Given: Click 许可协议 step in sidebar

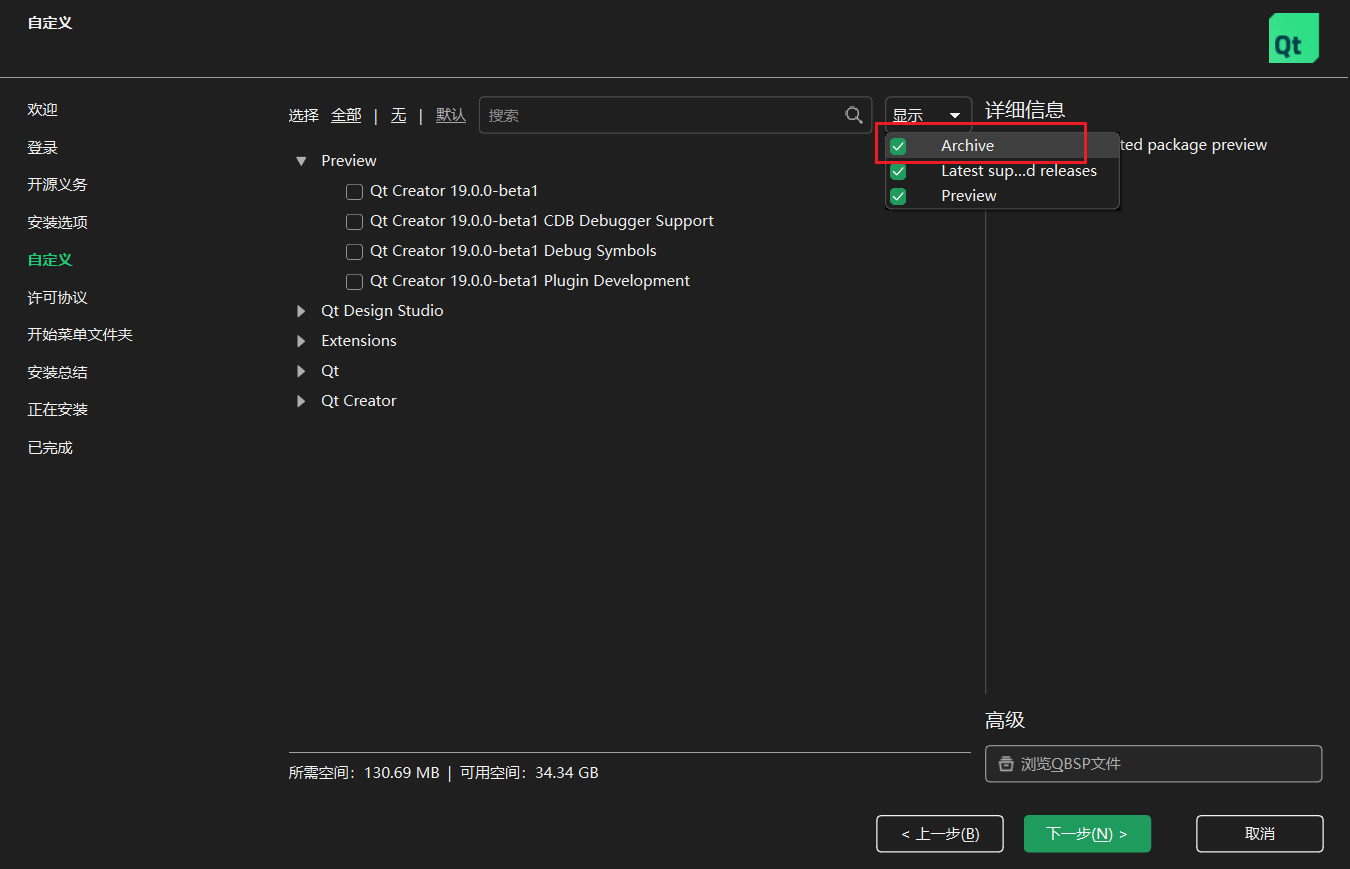Looking at the screenshot, I should (58, 298).
